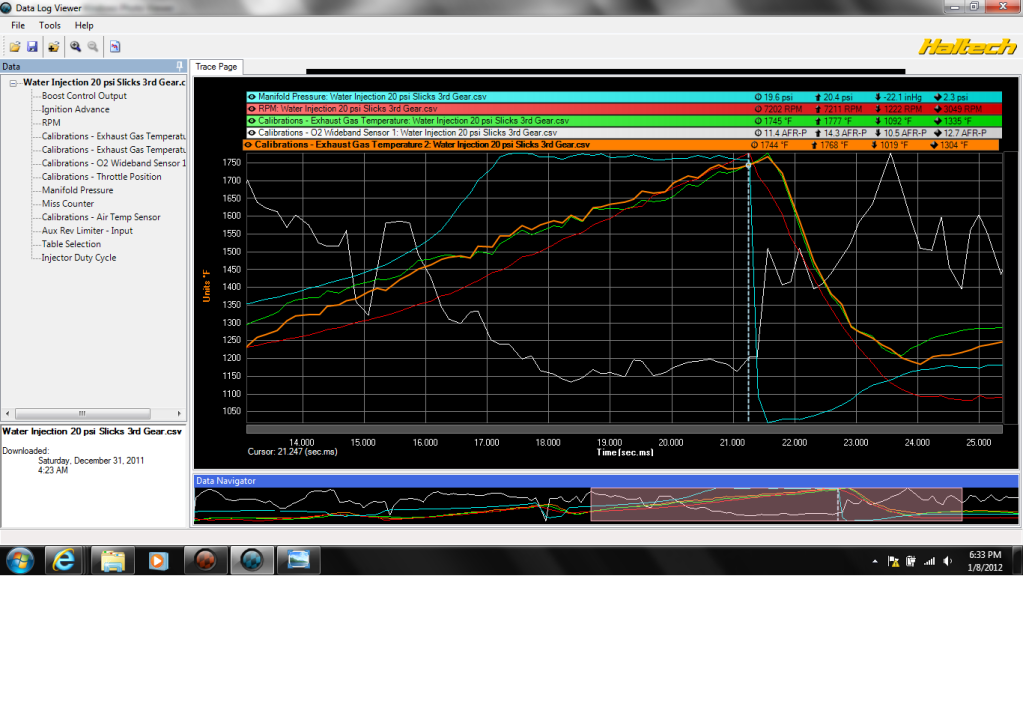Select Table Selection in data tree

[71, 244]
